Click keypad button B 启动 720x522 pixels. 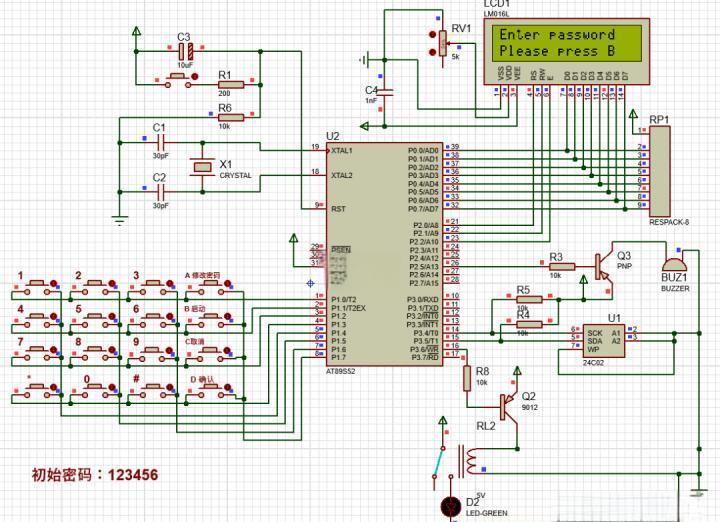click(x=211, y=320)
